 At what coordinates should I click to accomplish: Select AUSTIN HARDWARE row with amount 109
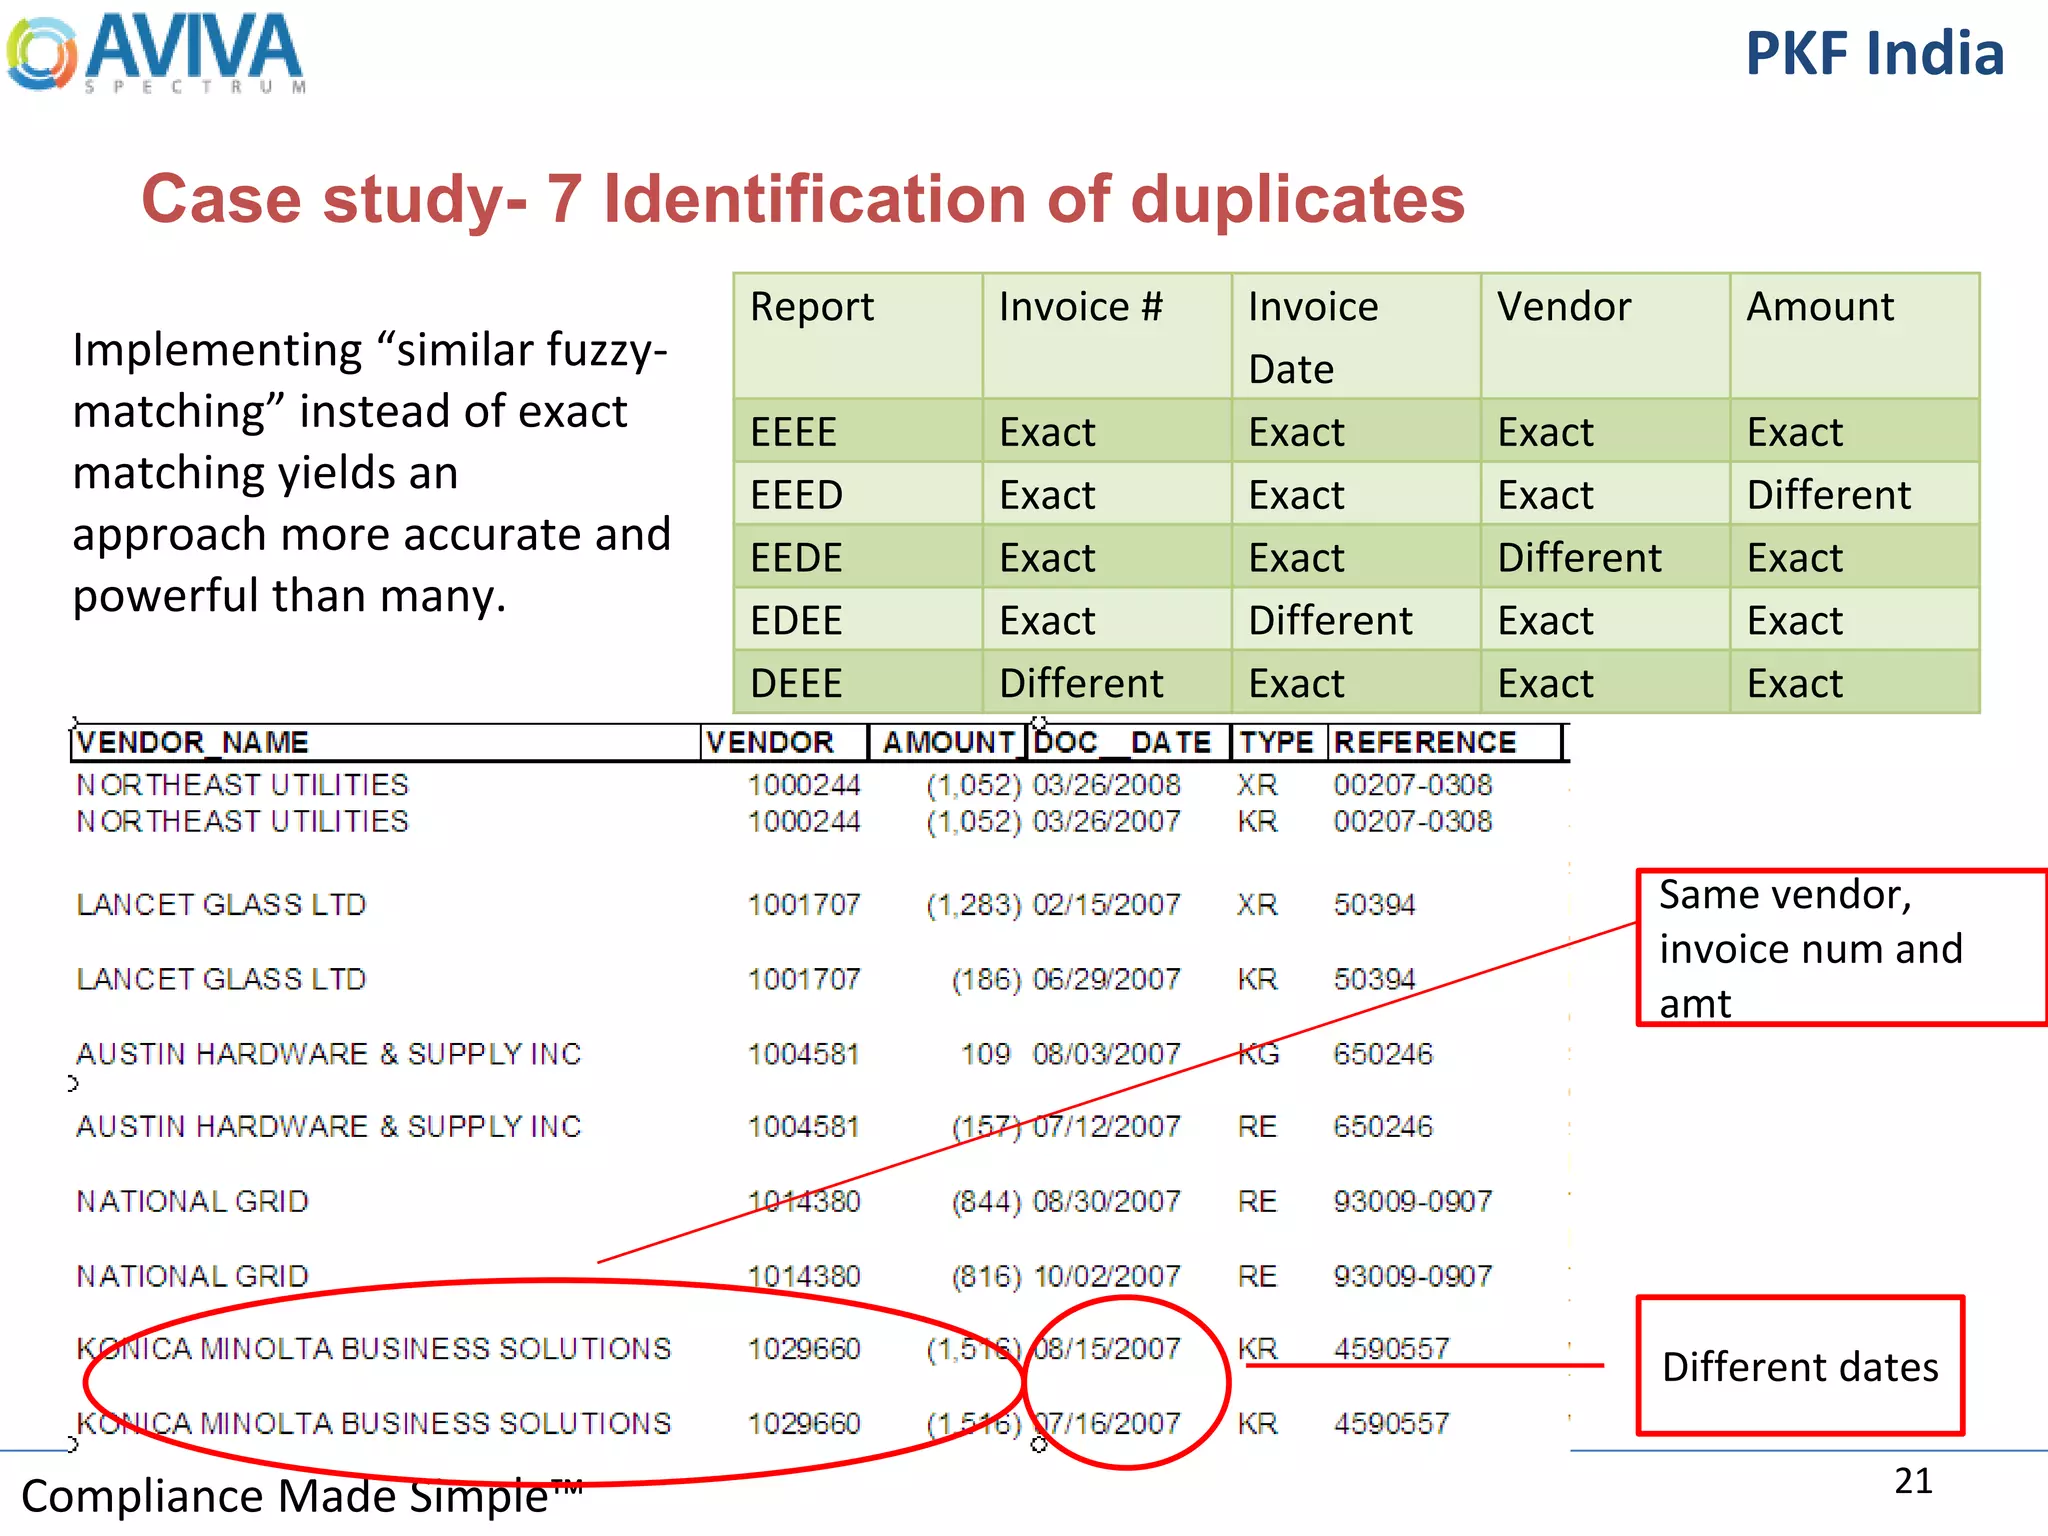click(753, 1054)
